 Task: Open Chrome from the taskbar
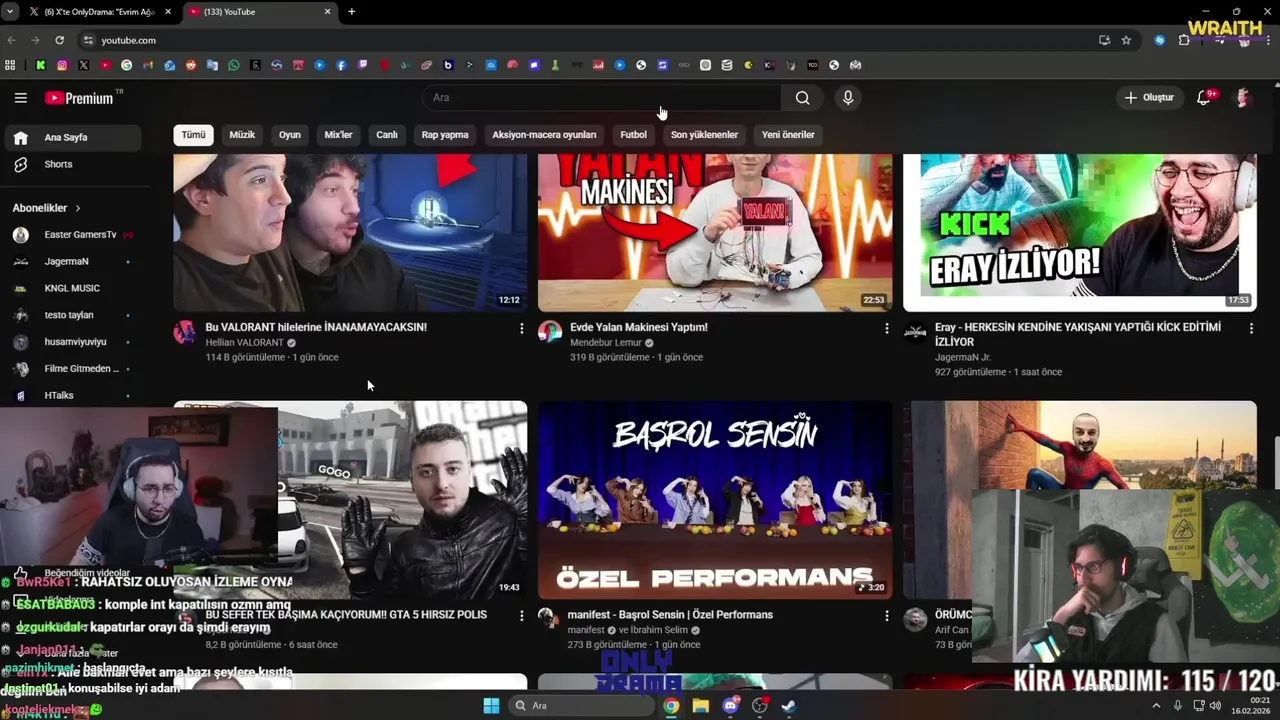[x=671, y=706]
